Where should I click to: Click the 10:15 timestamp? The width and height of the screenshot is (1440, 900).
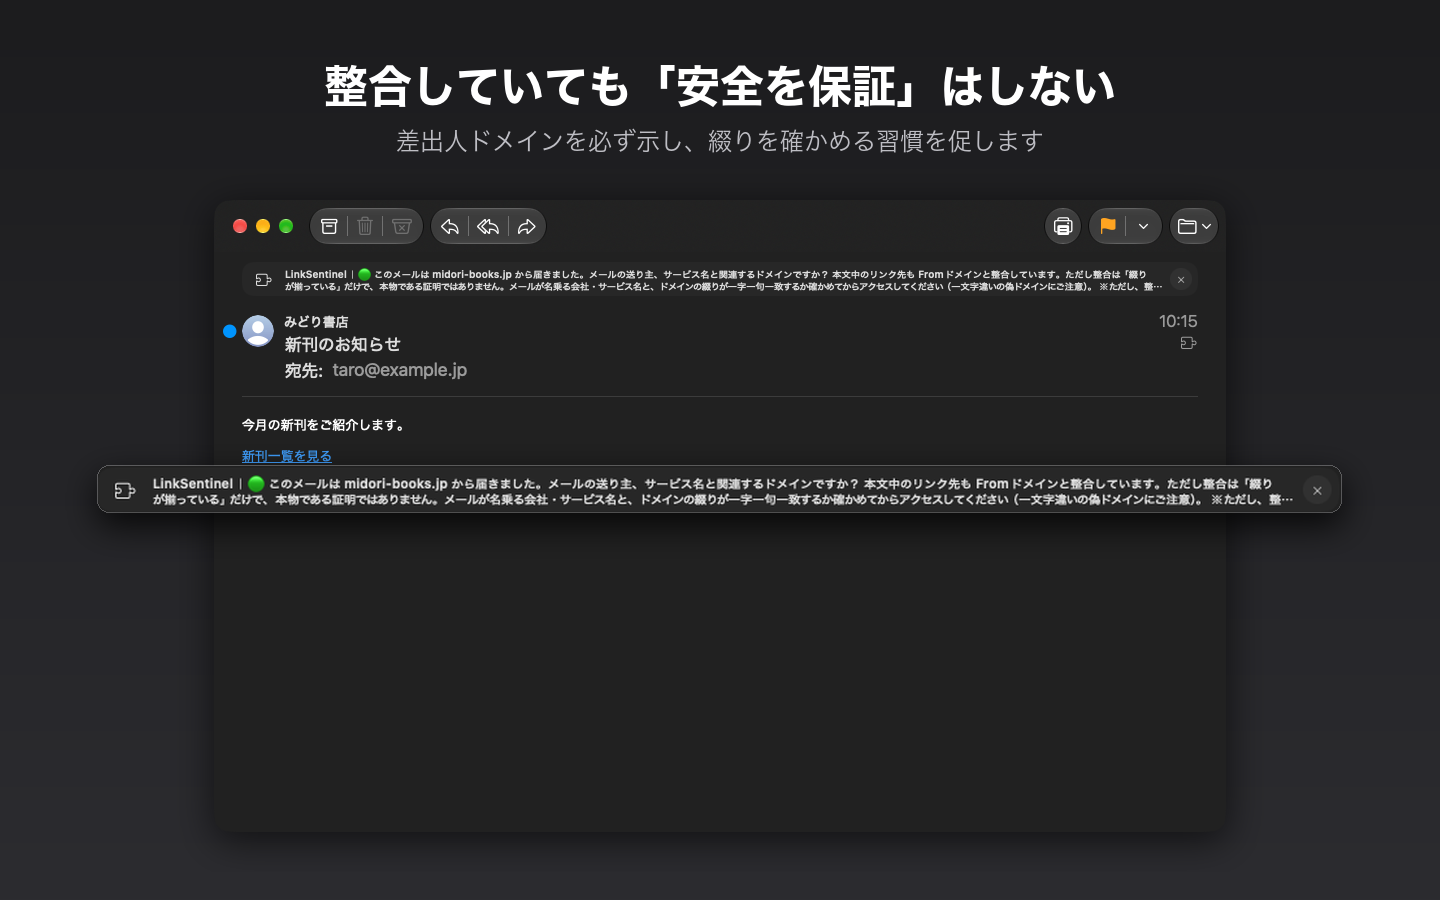click(1178, 321)
